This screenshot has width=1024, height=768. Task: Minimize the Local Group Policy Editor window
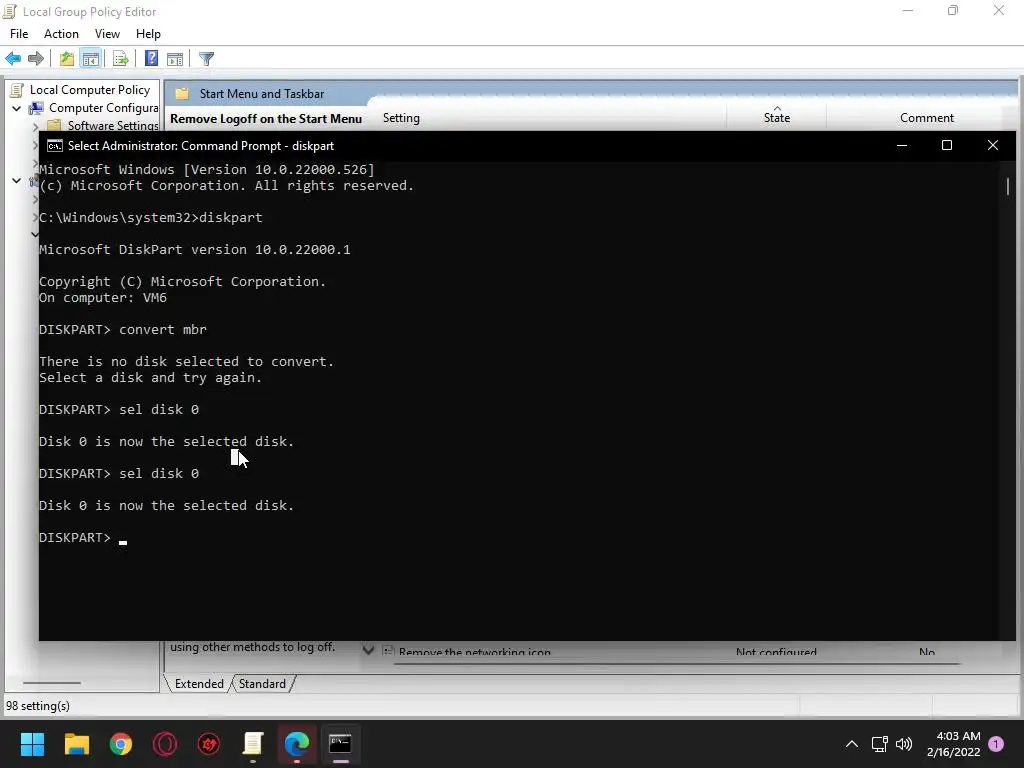[908, 11]
